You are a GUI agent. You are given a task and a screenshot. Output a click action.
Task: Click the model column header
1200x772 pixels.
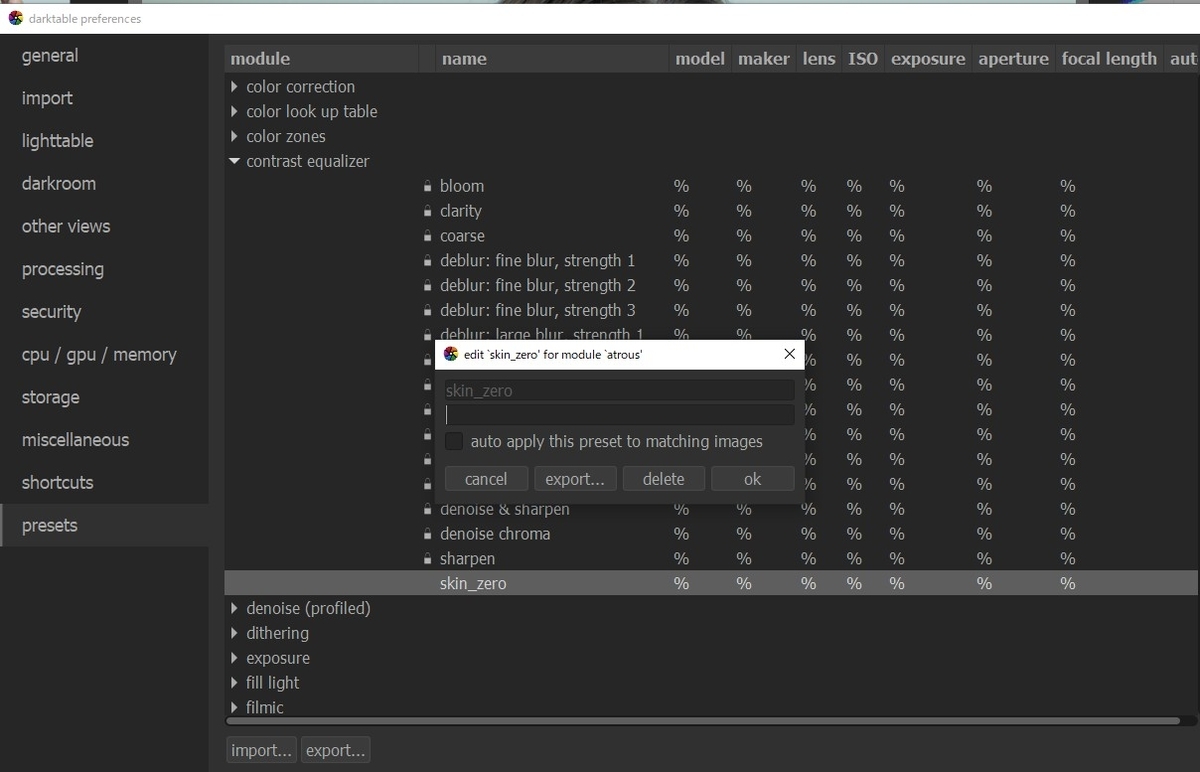(x=700, y=59)
